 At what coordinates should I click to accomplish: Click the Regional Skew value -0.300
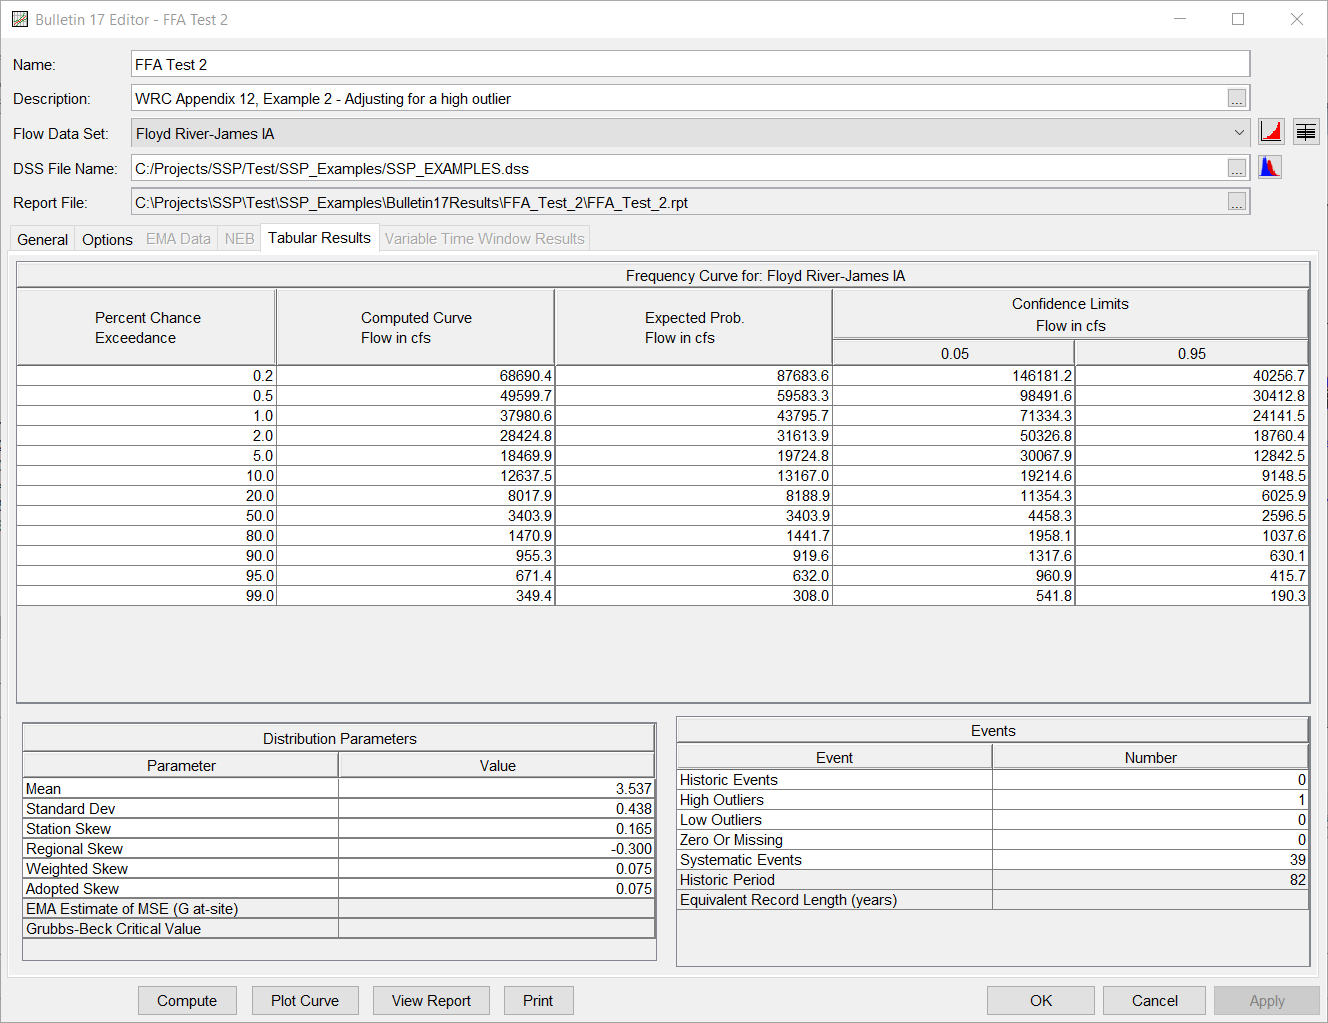[x=497, y=849]
